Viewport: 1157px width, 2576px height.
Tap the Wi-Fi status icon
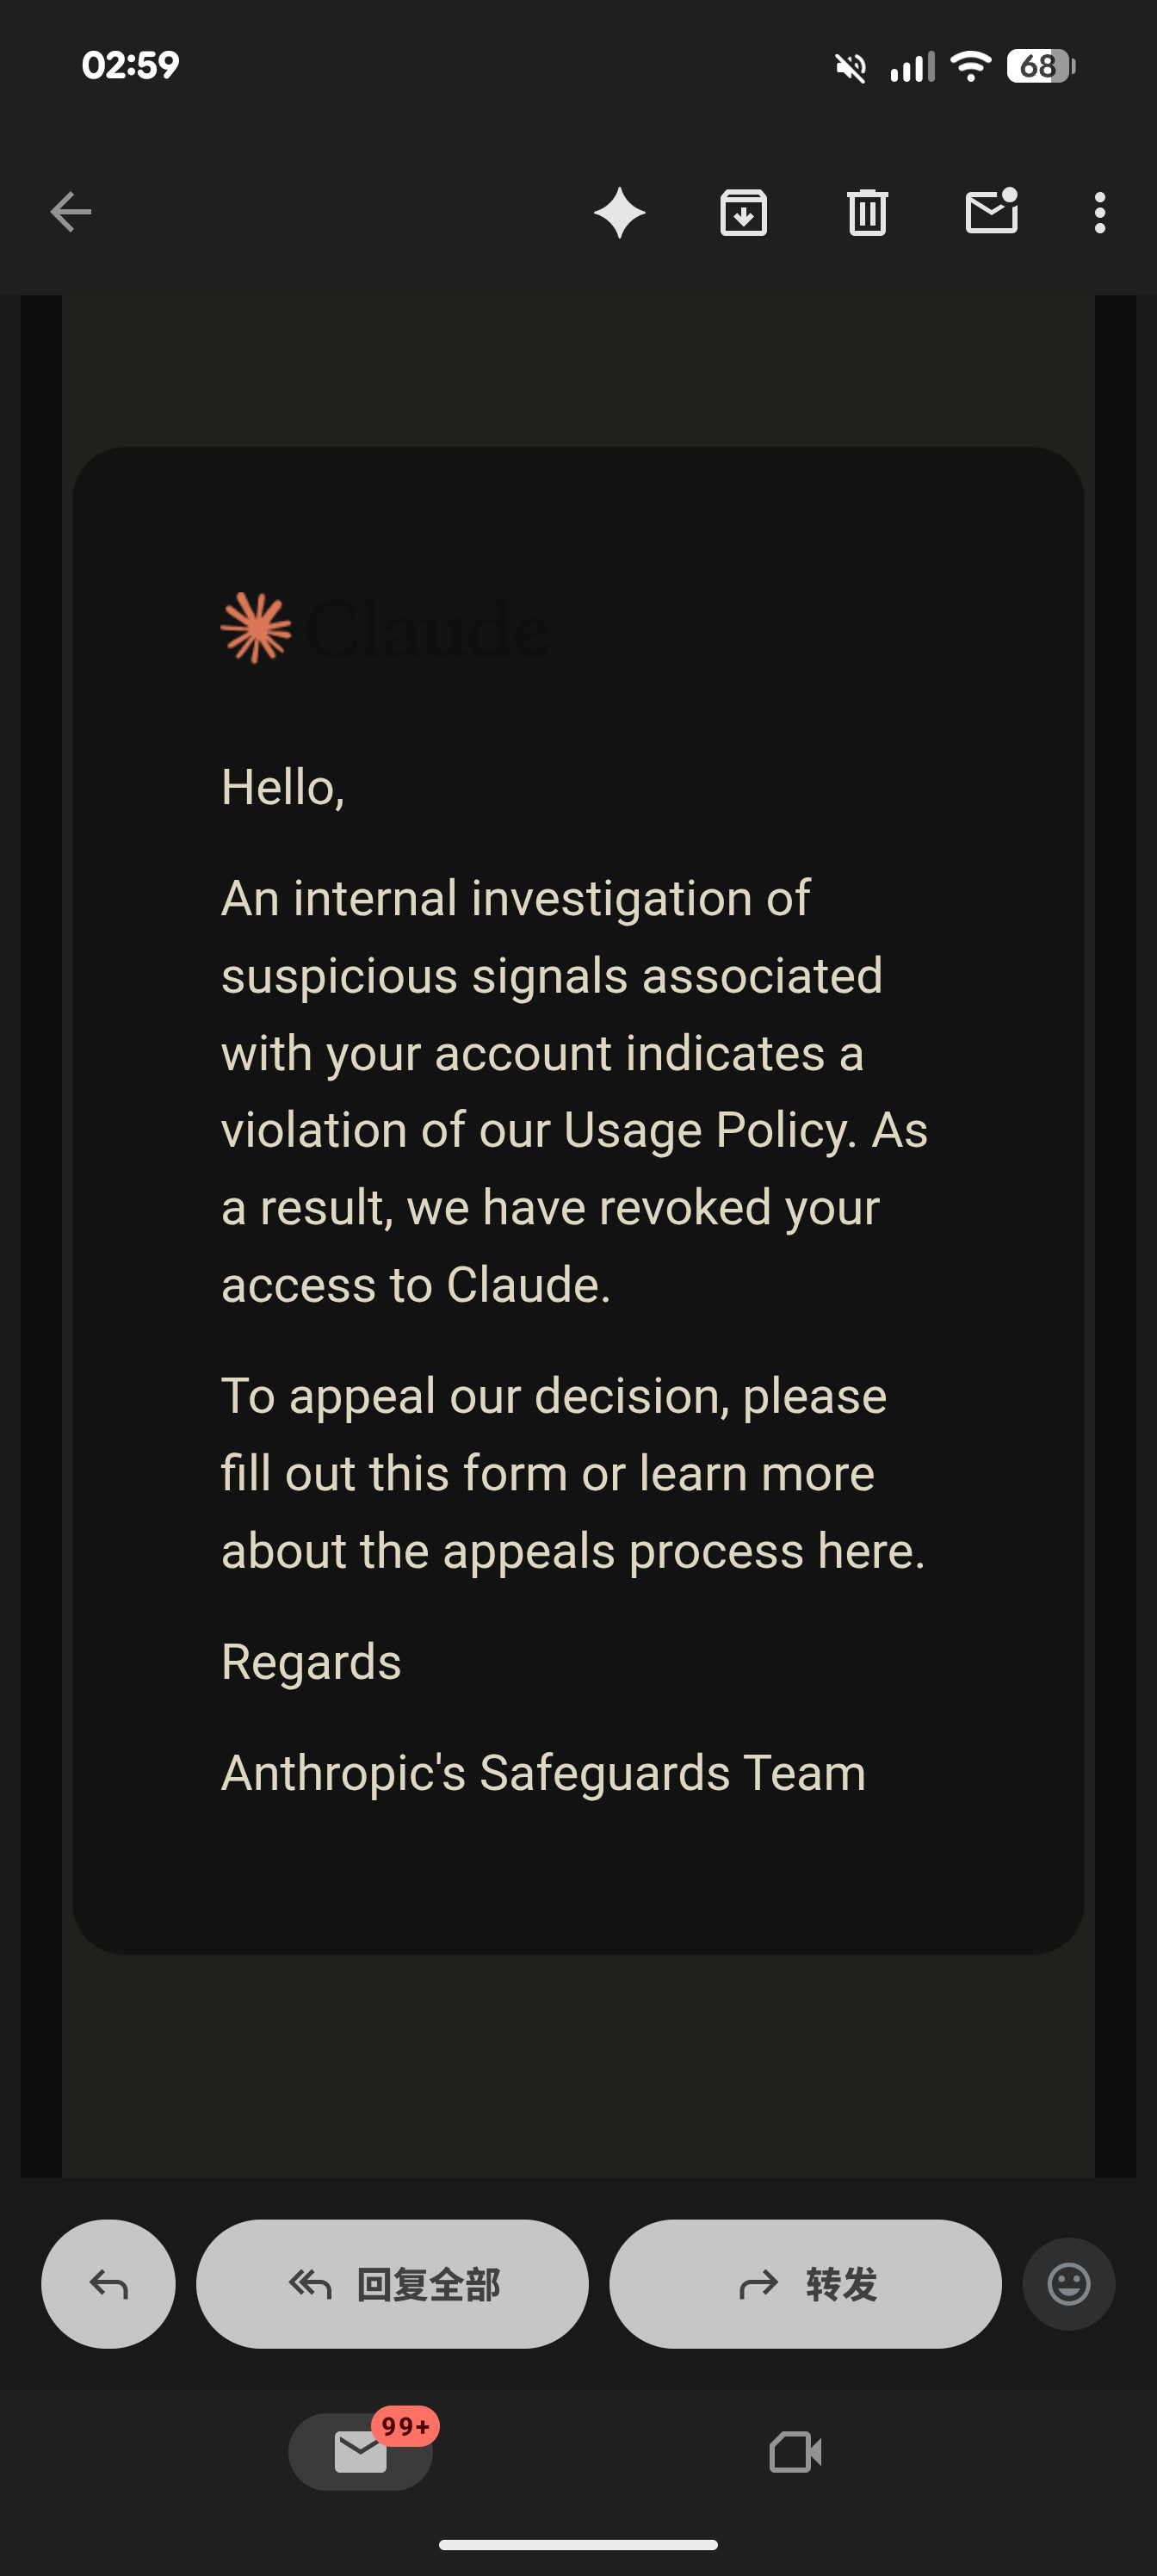[x=970, y=66]
